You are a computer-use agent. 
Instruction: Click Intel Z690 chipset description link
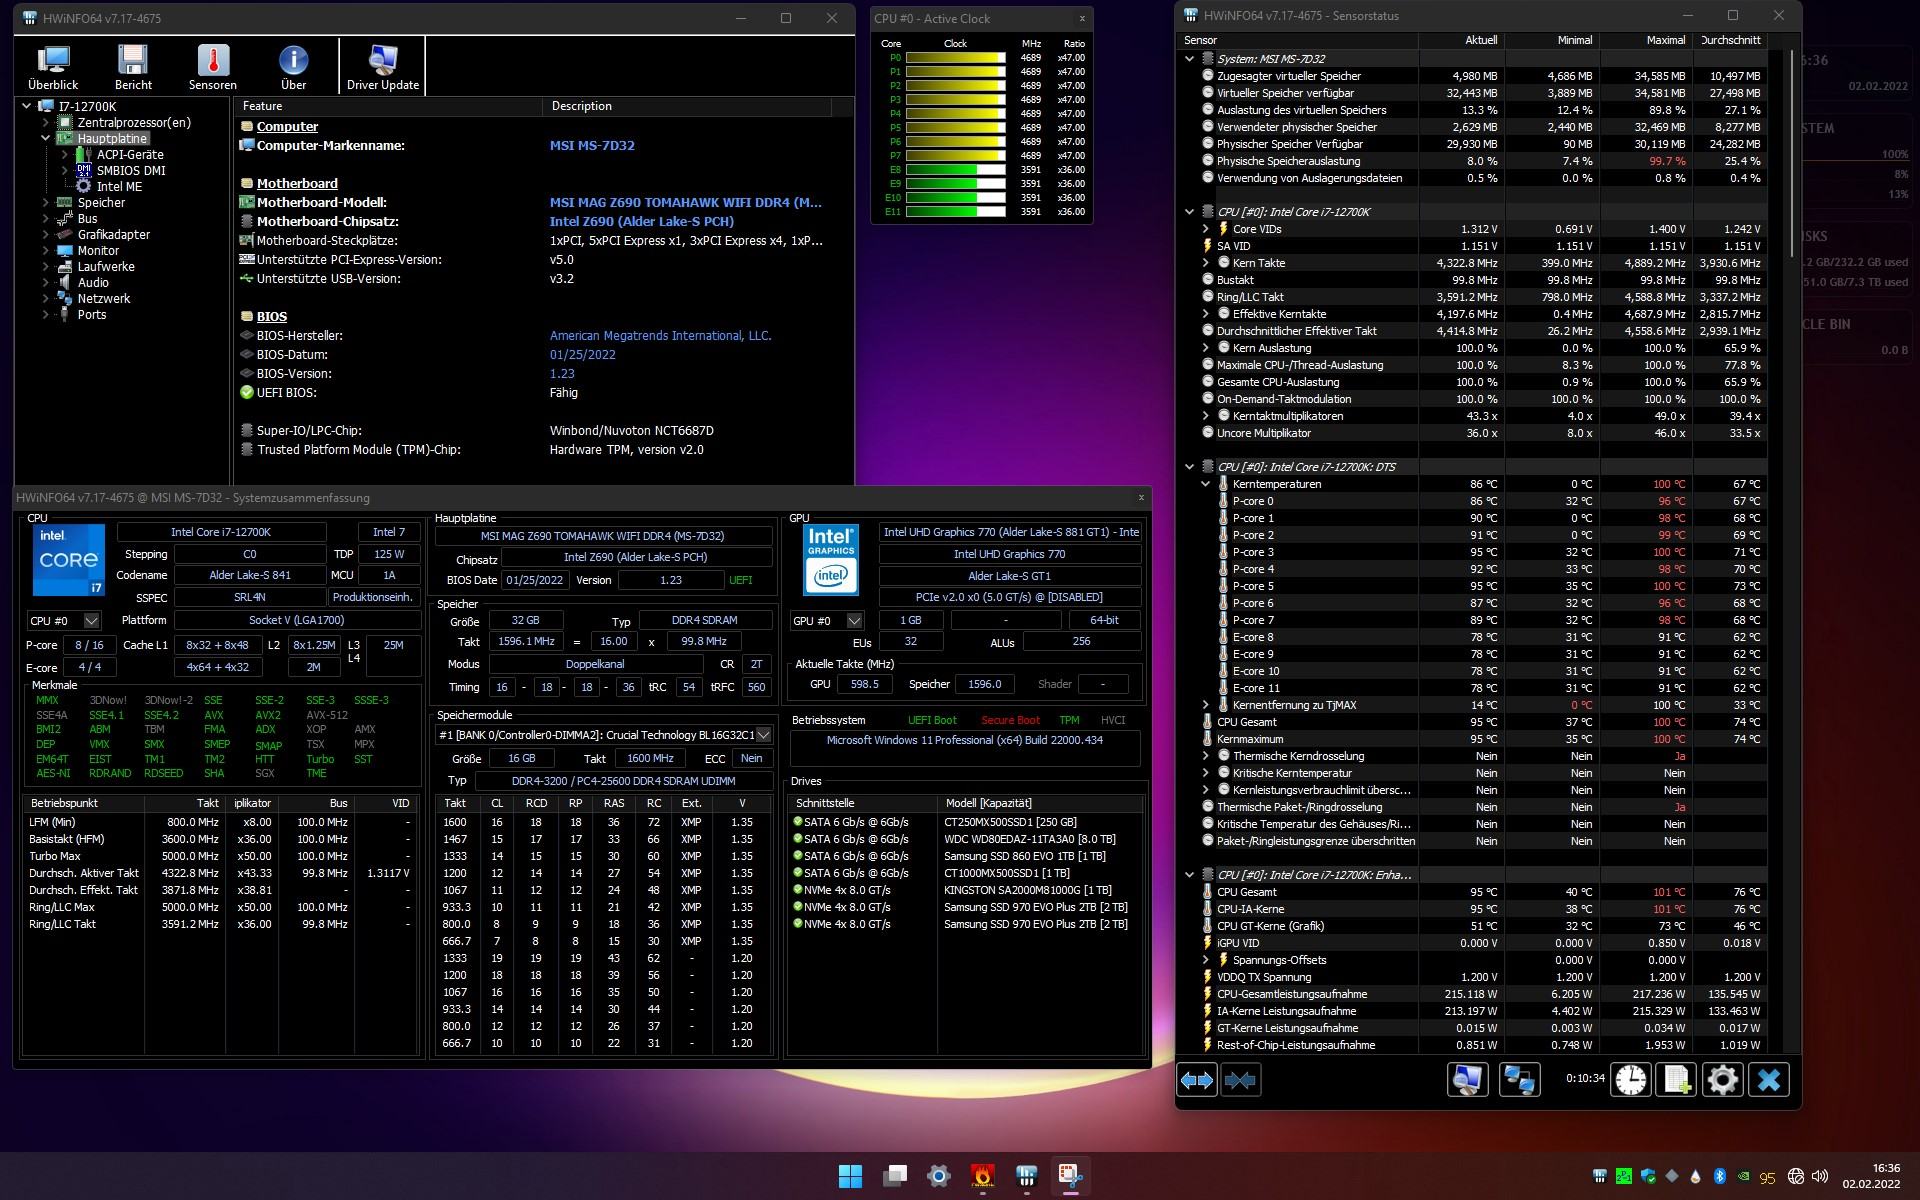(x=642, y=221)
